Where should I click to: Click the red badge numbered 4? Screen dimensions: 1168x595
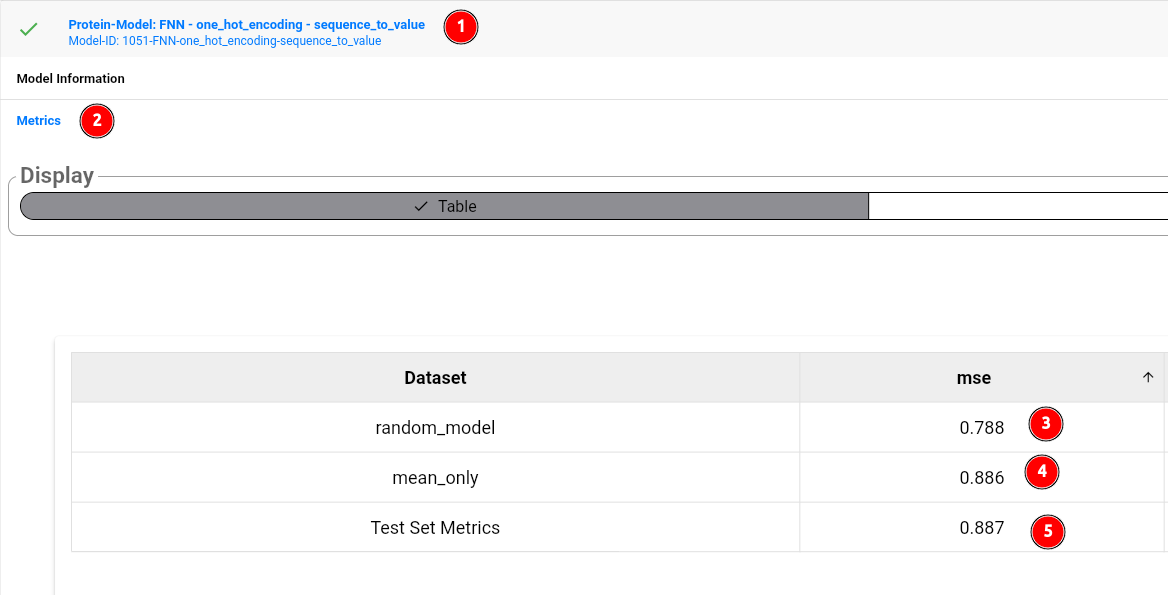click(x=1042, y=472)
